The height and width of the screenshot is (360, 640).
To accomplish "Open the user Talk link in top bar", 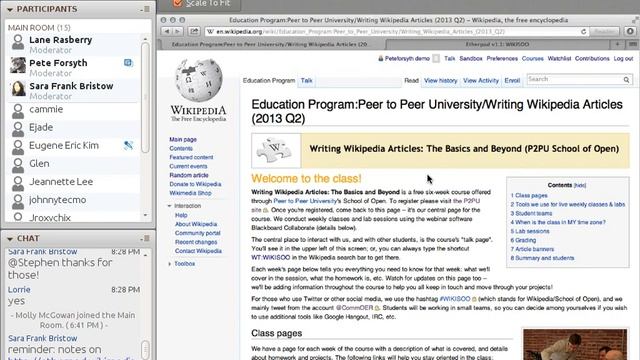I will [x=449, y=59].
